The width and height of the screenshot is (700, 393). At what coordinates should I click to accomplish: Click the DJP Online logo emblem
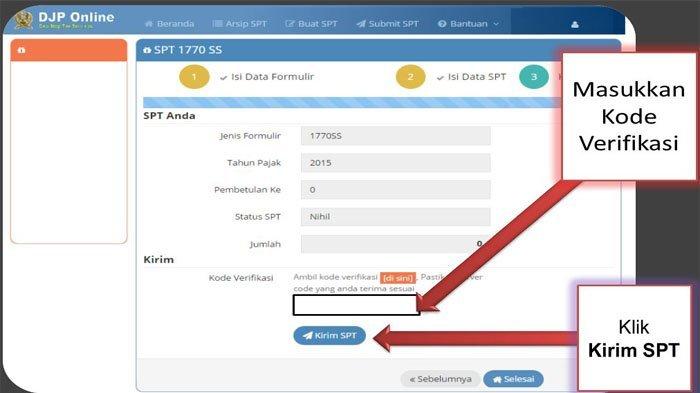(x=23, y=20)
